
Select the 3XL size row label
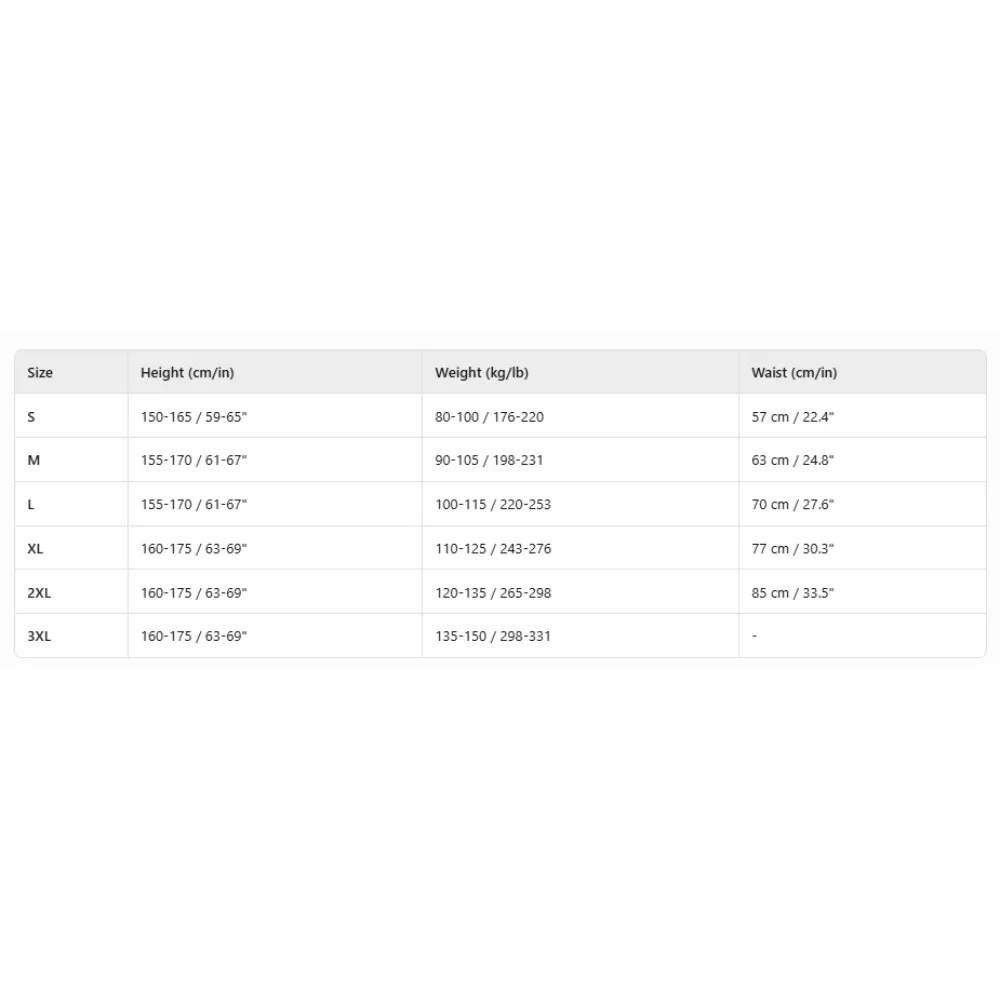tap(39, 637)
